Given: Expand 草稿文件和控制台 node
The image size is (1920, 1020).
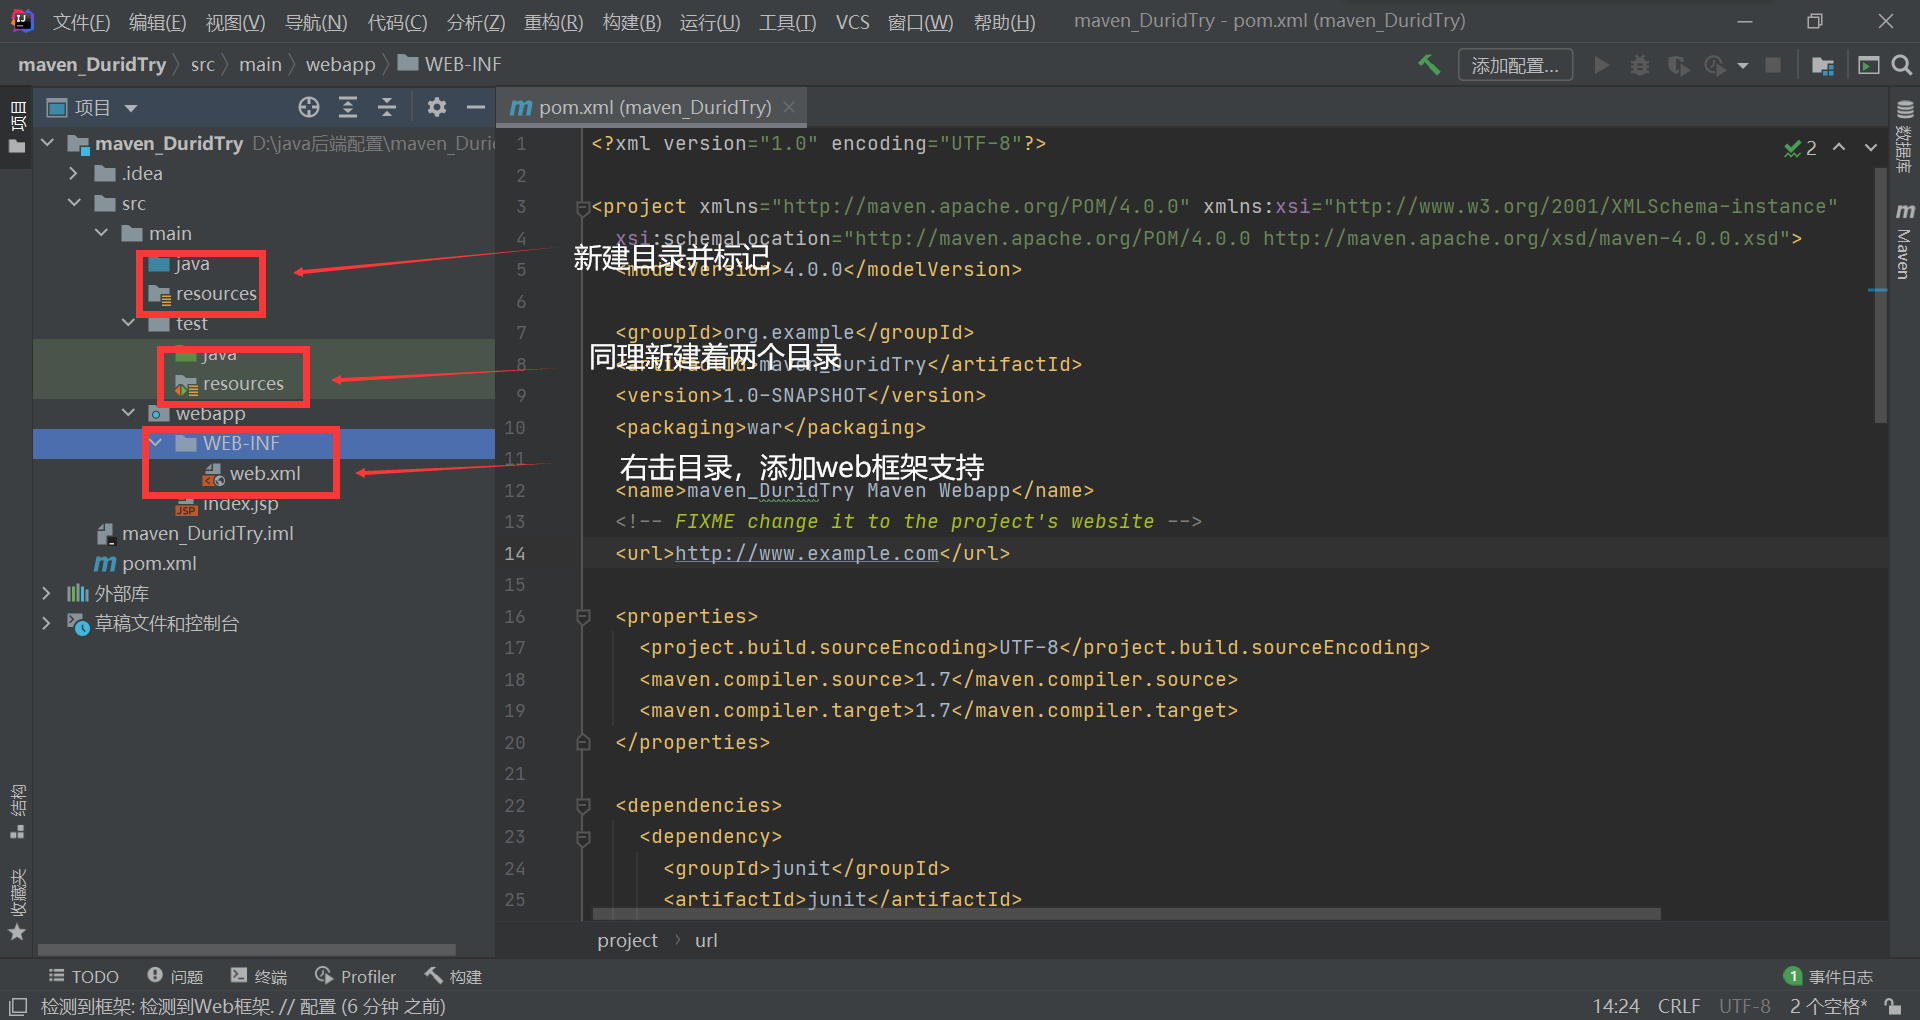Looking at the screenshot, I should click(46, 623).
